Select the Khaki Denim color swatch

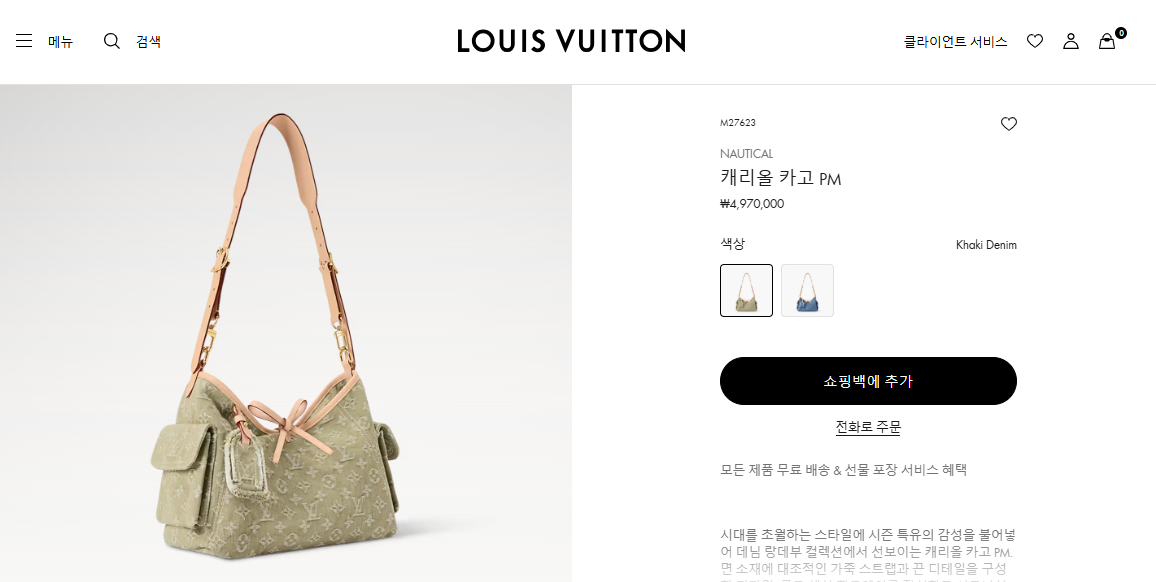click(746, 291)
